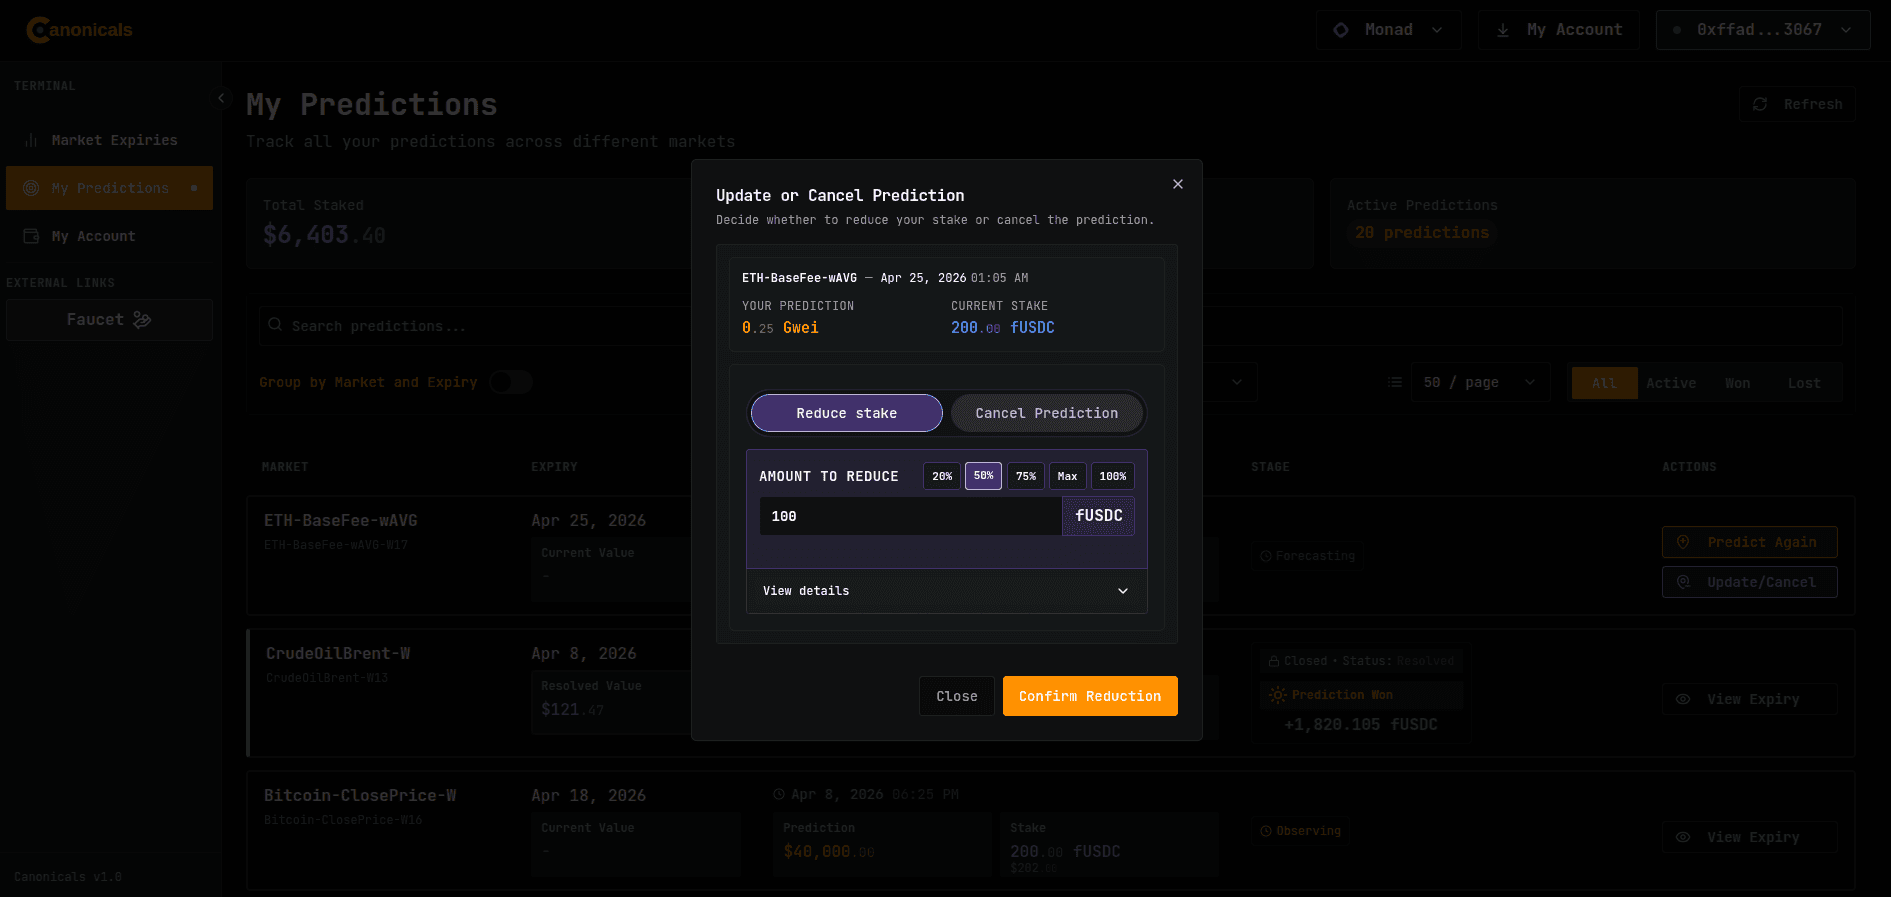1891x897 pixels.
Task: Click the fUSDC unit label in input
Action: (1099, 516)
